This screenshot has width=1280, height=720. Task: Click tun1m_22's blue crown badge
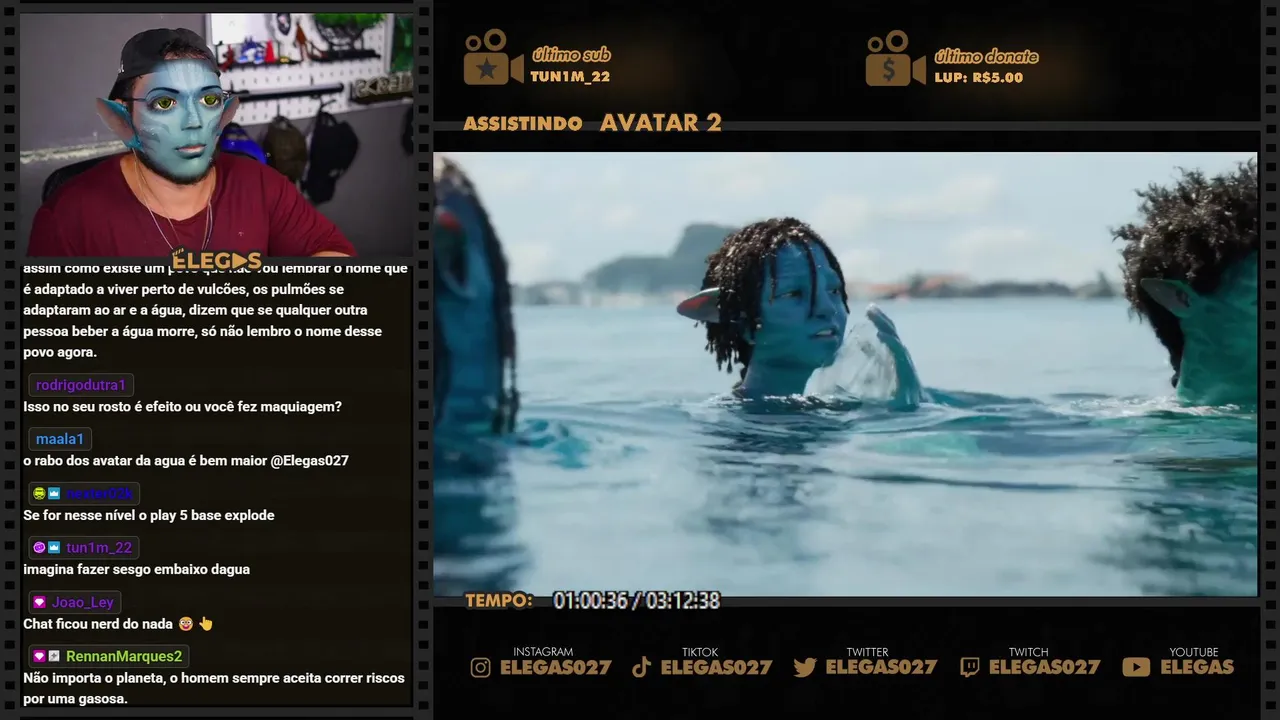54,547
